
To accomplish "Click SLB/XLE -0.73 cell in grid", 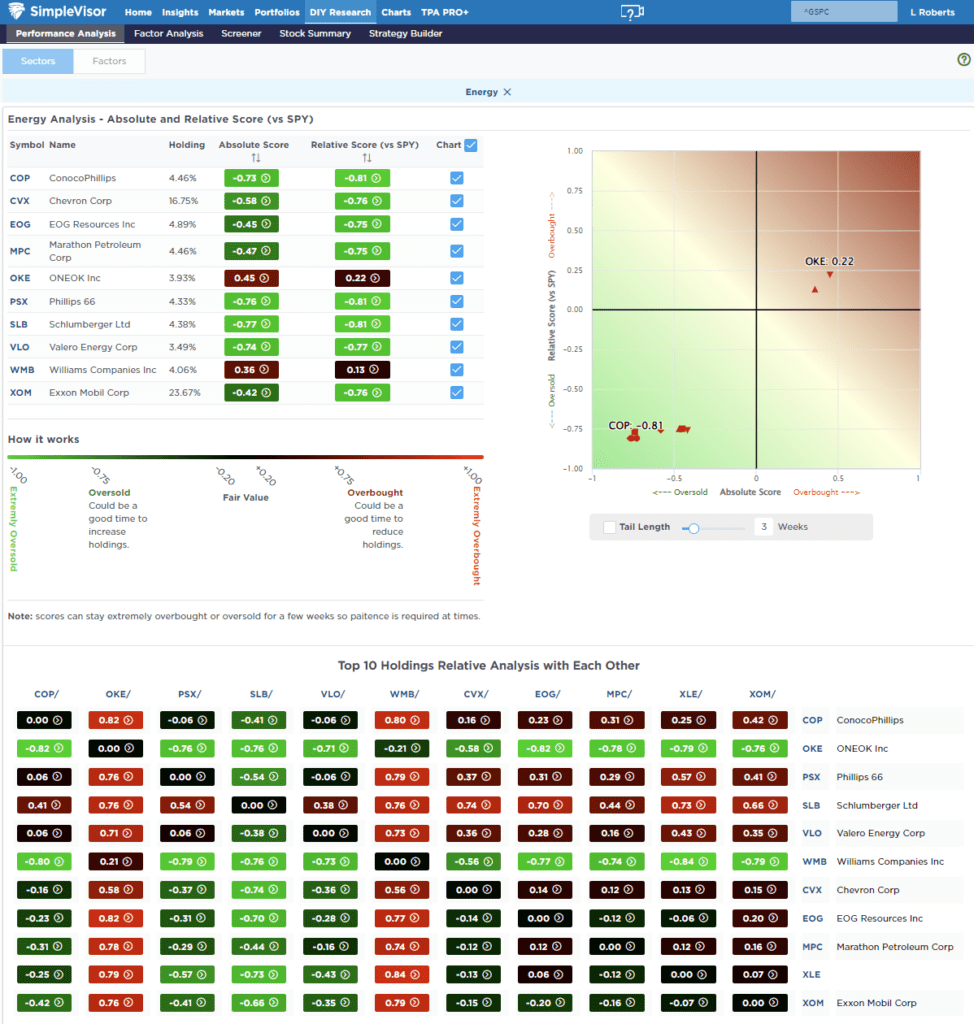I will [x=259, y=974].
